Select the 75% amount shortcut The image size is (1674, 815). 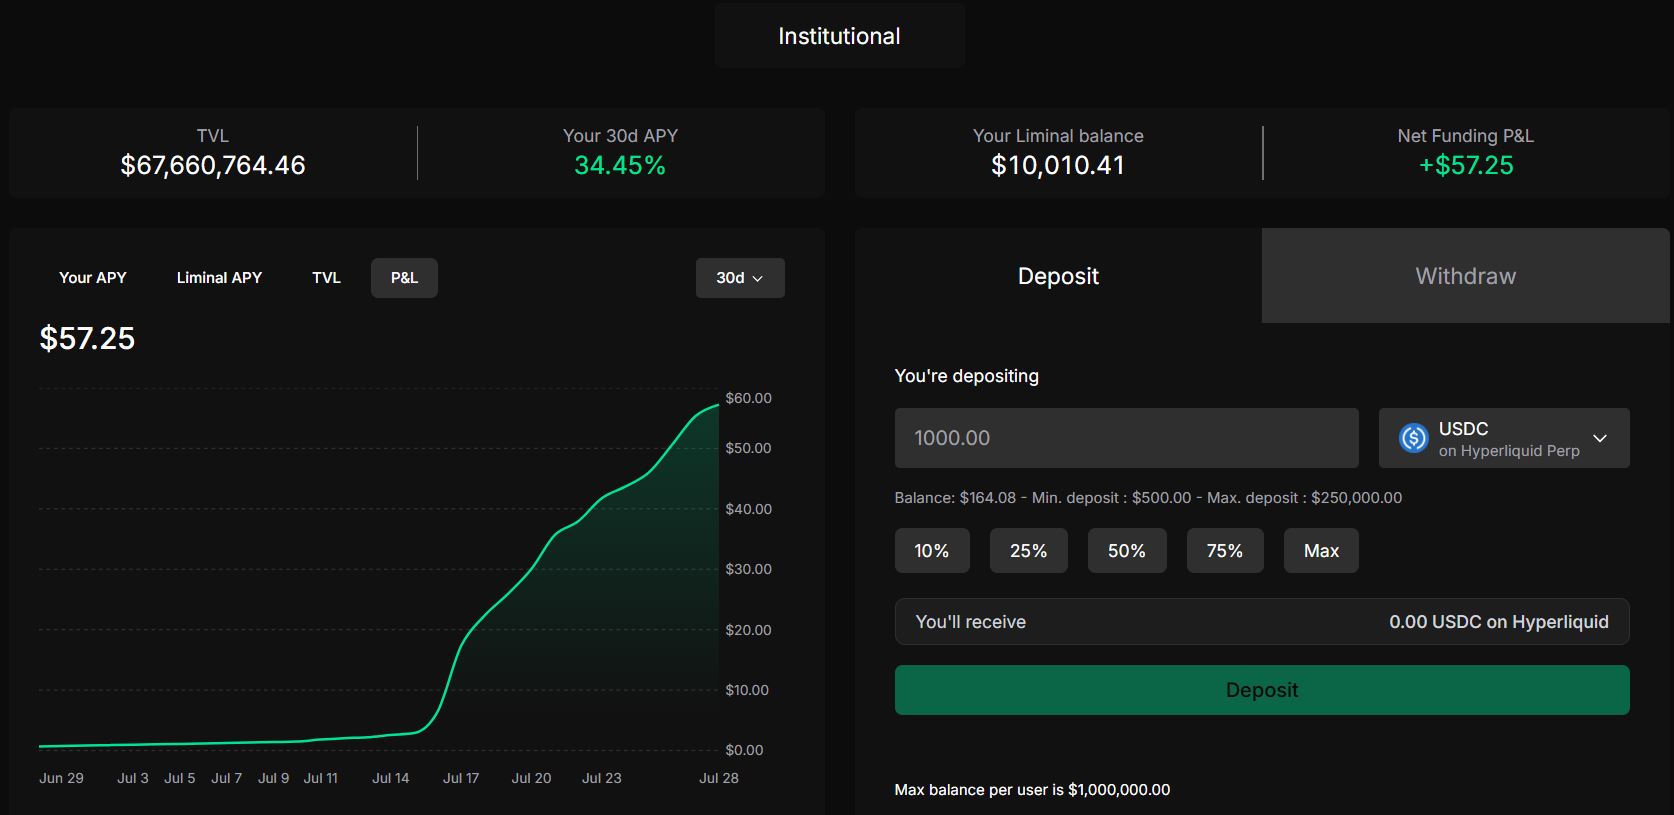click(1224, 551)
